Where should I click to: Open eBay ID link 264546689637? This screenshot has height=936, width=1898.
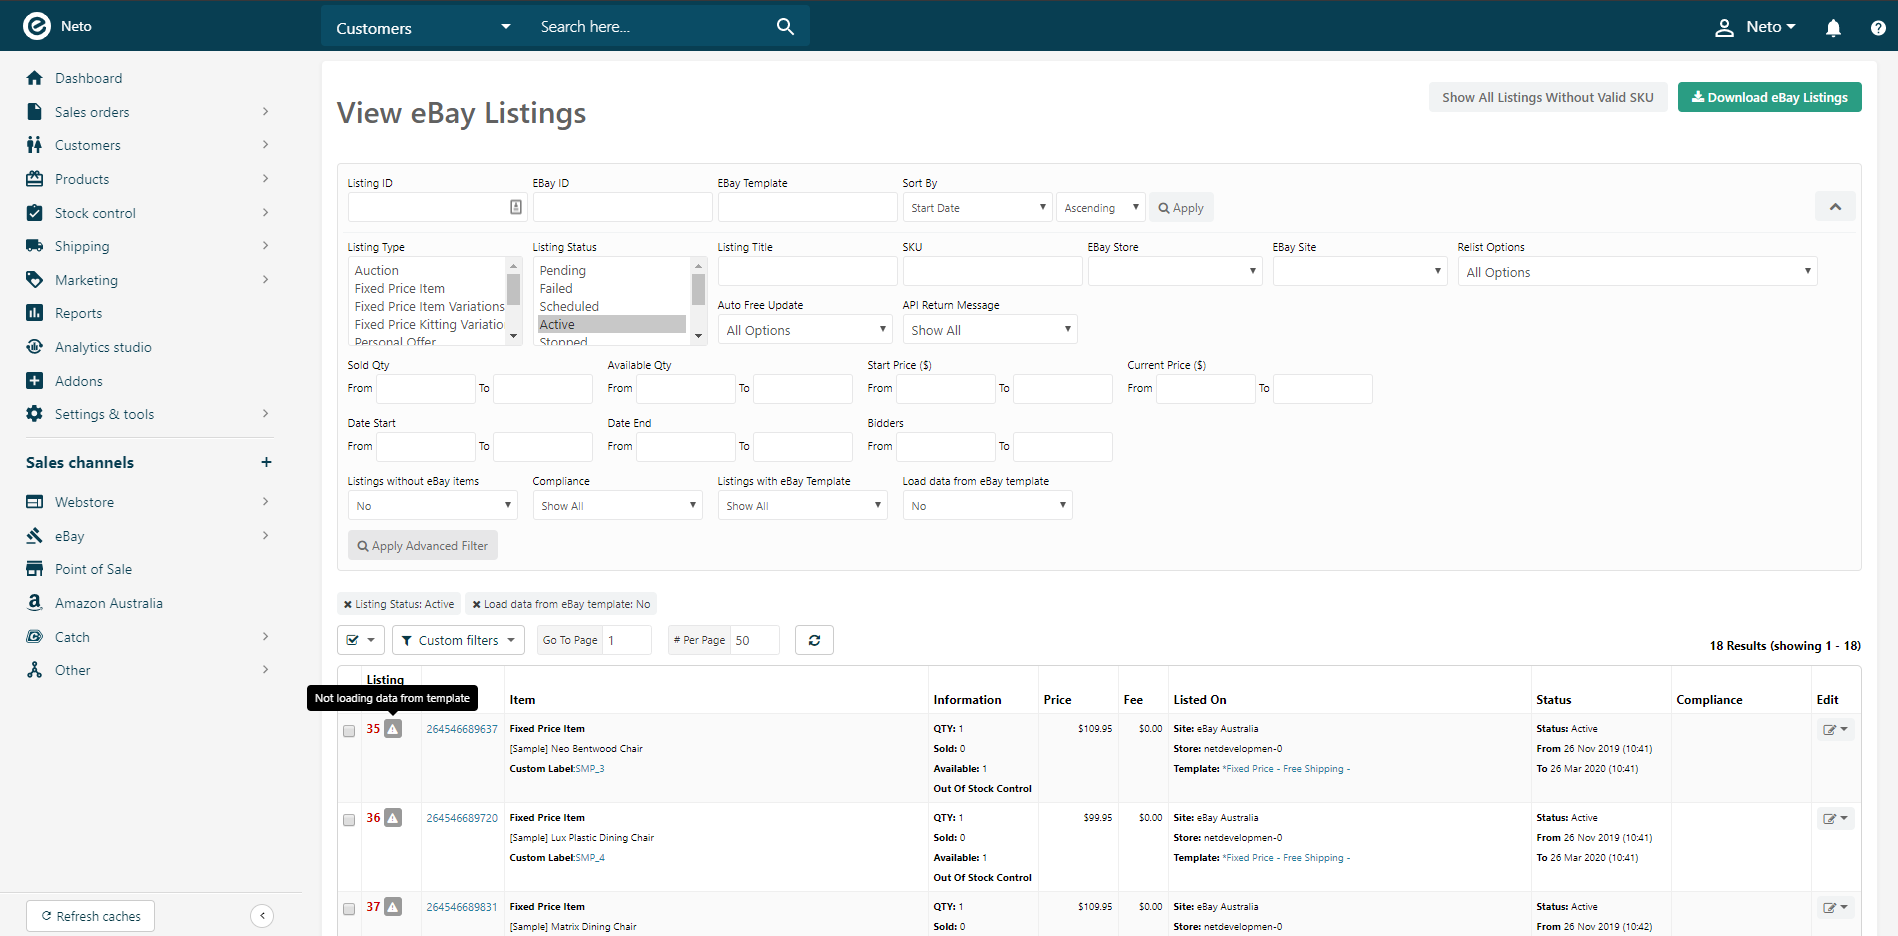462,729
